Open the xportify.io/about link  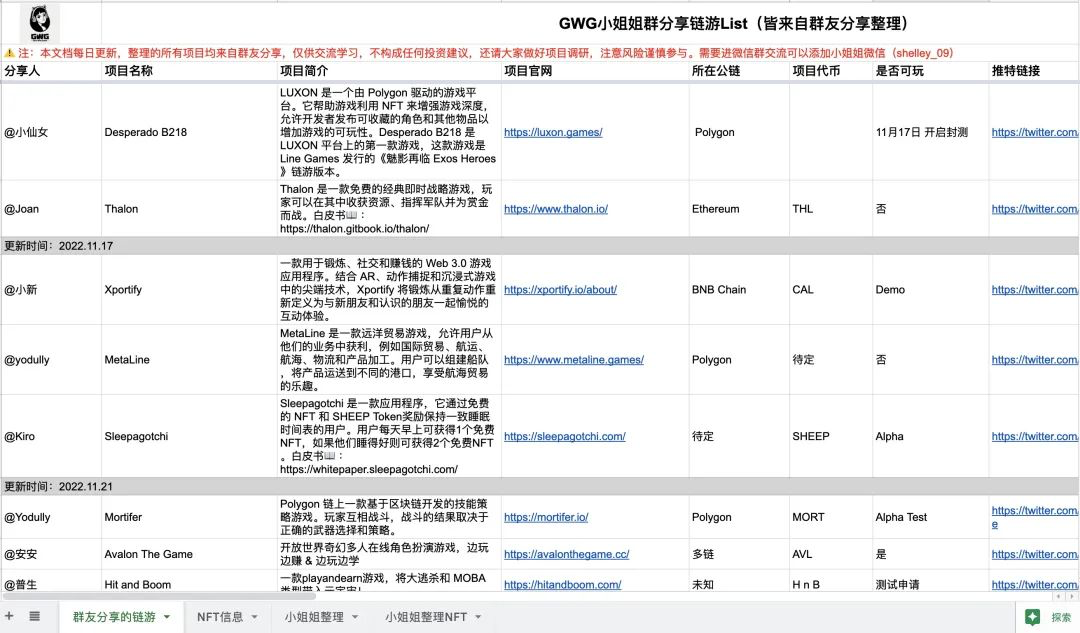pyautogui.click(x=560, y=290)
